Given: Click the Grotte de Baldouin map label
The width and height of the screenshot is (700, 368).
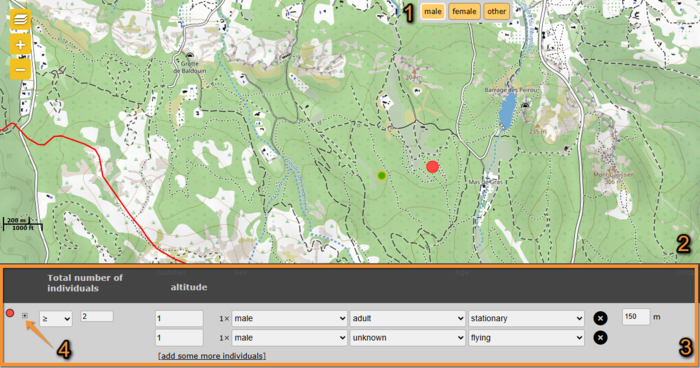Looking at the screenshot, I should click(190, 67).
